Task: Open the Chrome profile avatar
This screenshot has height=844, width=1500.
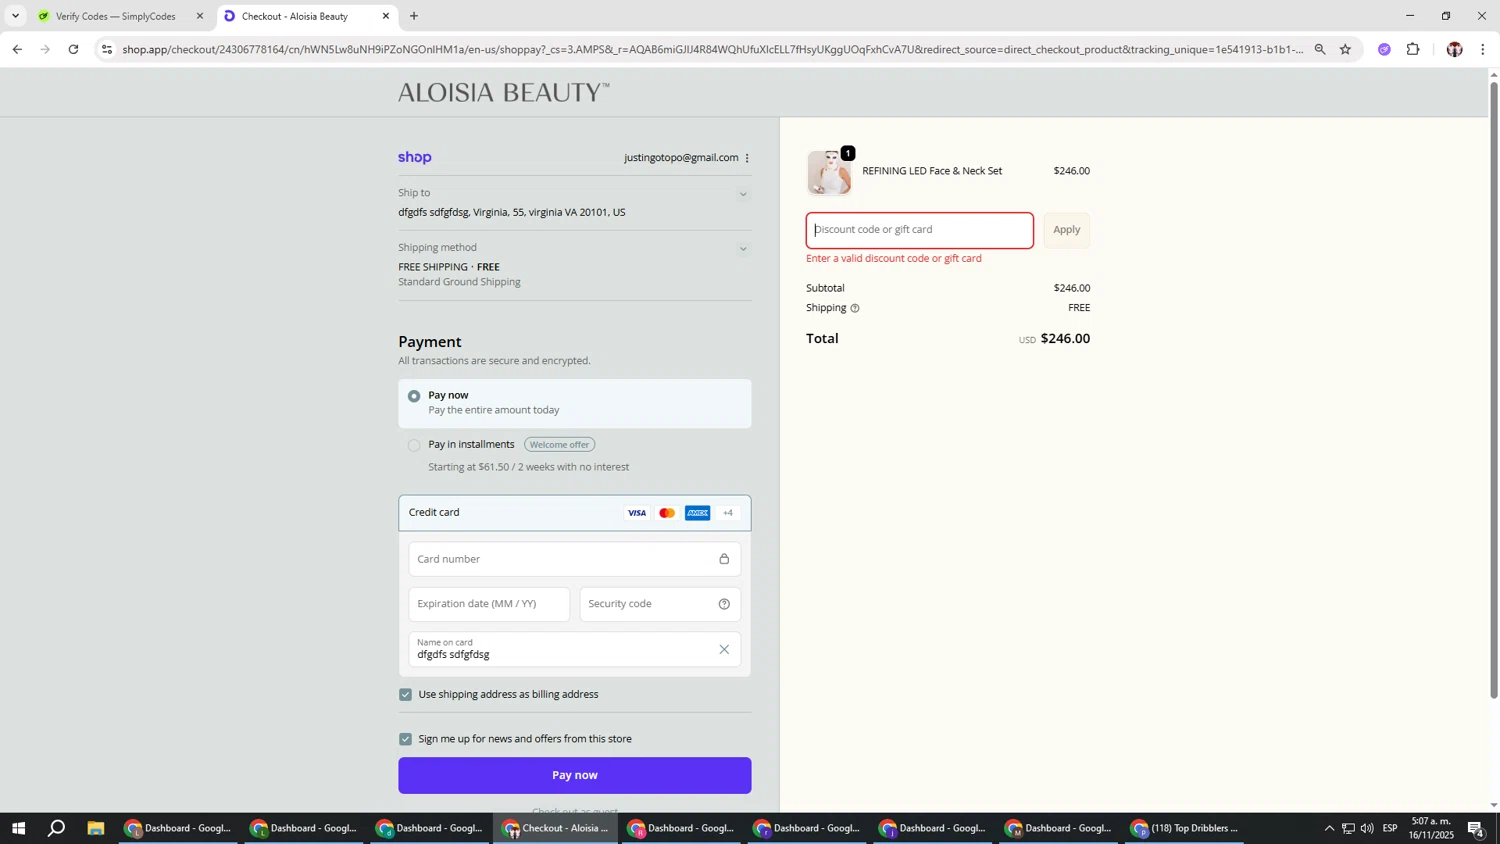Action: point(1454,49)
